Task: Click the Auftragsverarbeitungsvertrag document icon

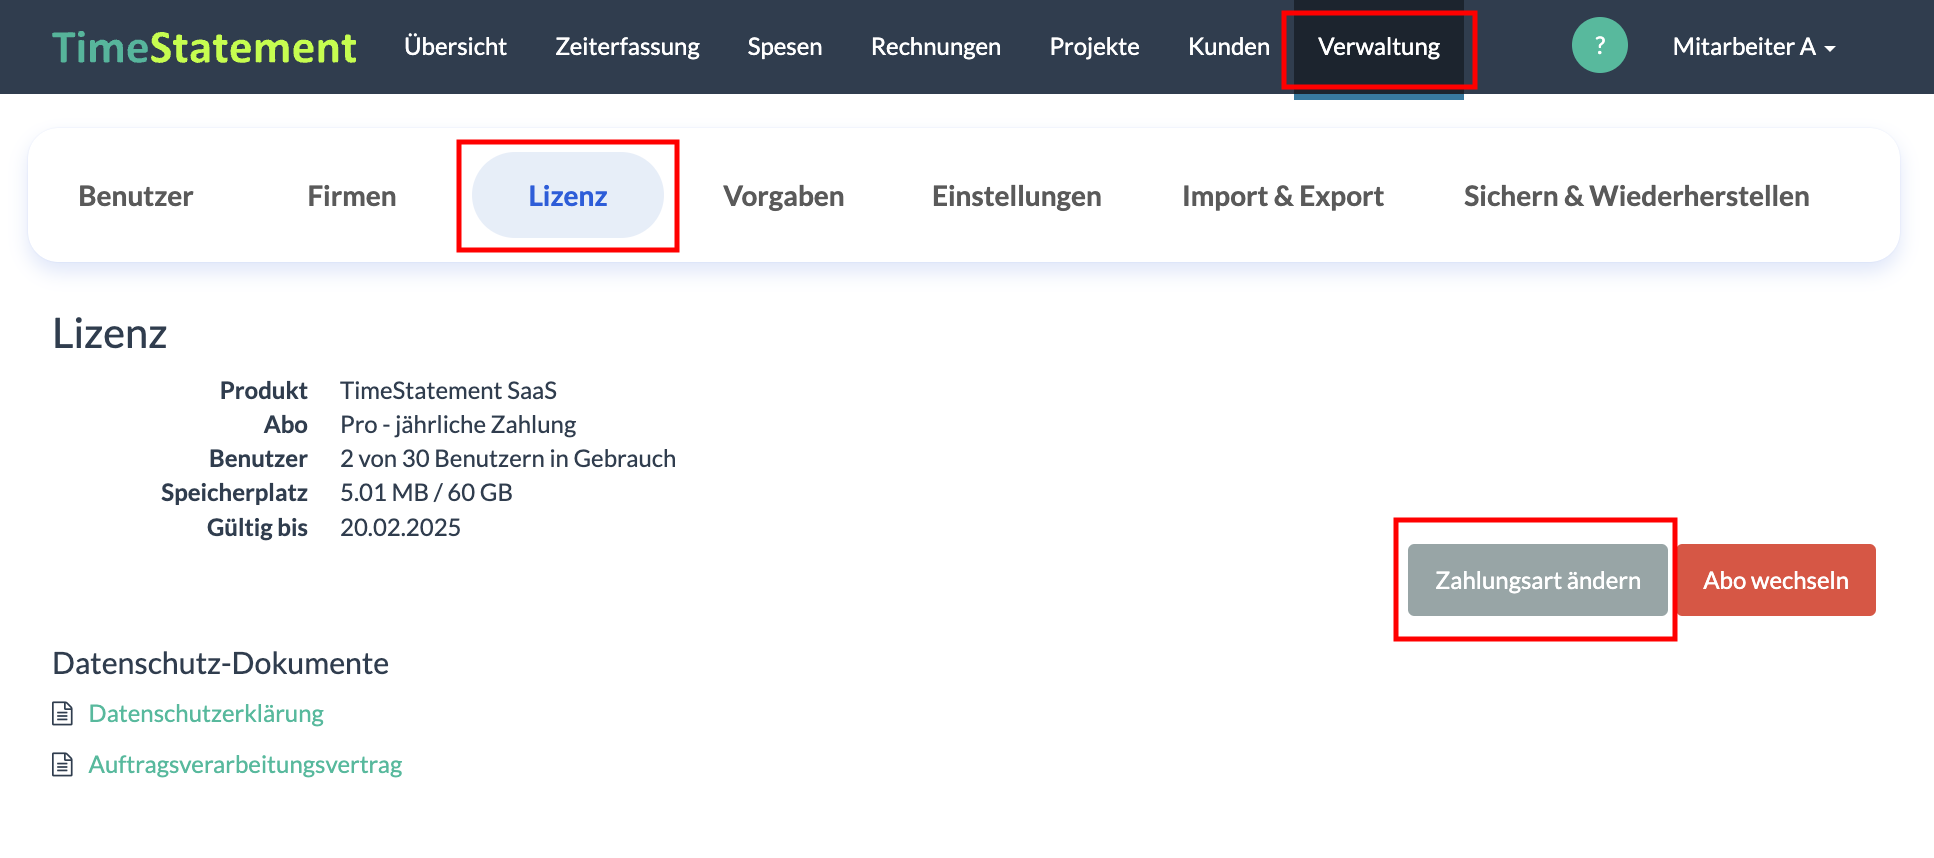Action: [63, 764]
